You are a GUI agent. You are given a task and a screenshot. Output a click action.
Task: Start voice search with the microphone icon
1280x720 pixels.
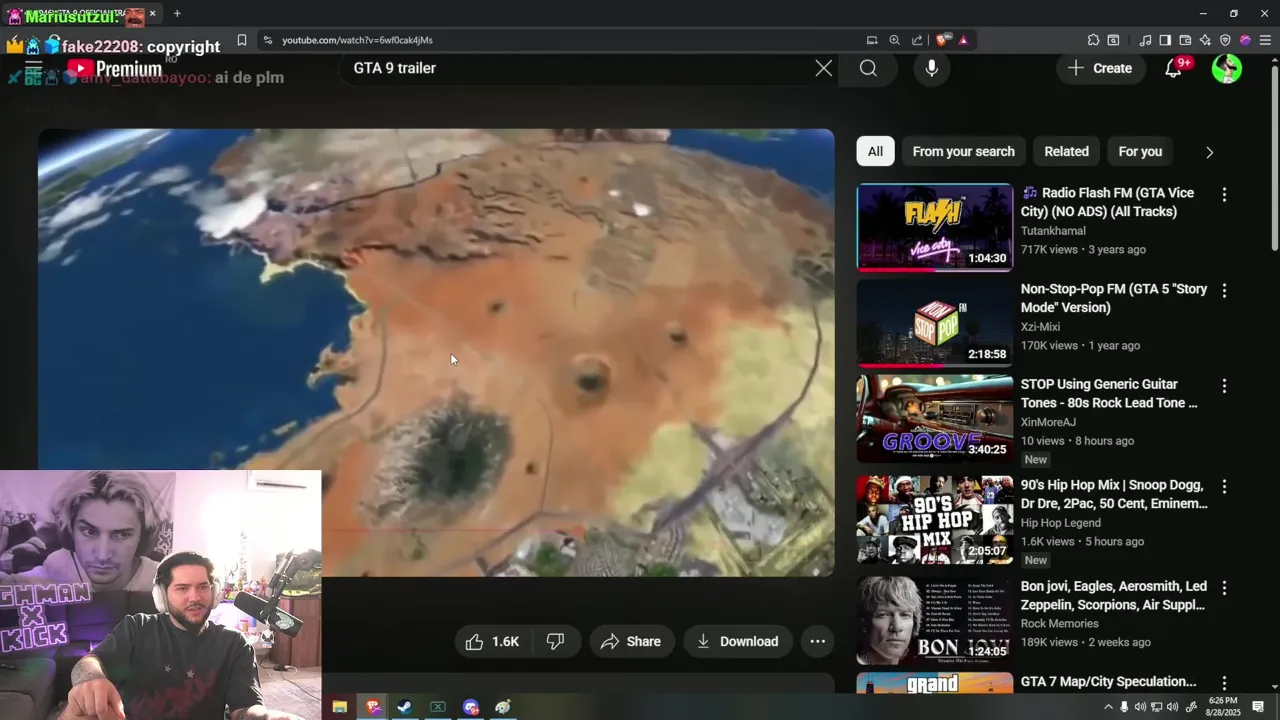click(931, 68)
